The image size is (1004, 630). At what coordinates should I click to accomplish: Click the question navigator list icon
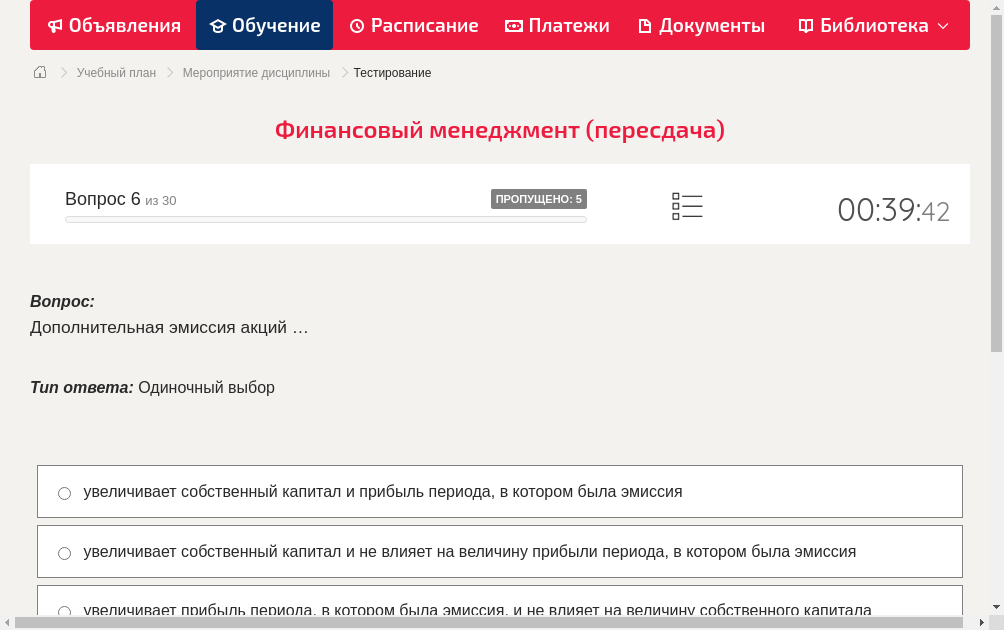pos(687,205)
